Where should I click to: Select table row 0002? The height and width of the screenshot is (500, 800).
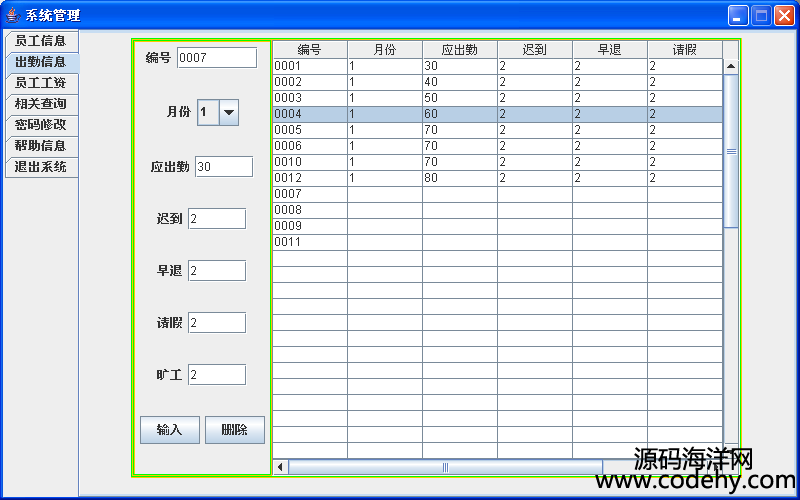(x=497, y=82)
